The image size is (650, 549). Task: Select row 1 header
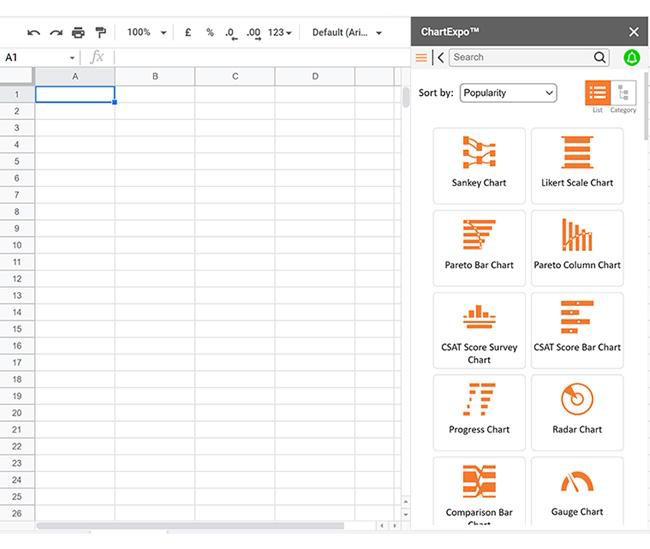pyautogui.click(x=17, y=94)
